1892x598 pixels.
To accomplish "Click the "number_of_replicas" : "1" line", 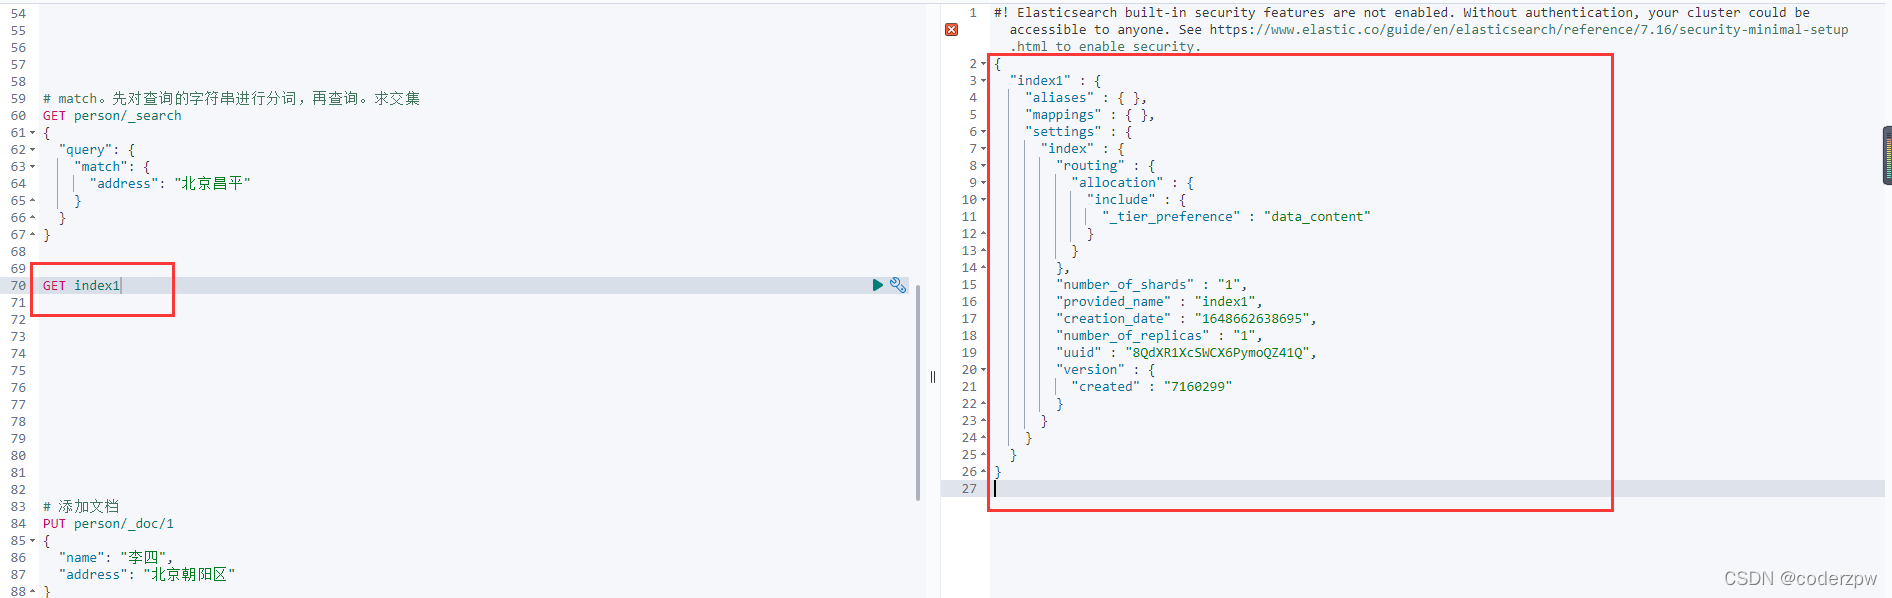I will [1159, 336].
